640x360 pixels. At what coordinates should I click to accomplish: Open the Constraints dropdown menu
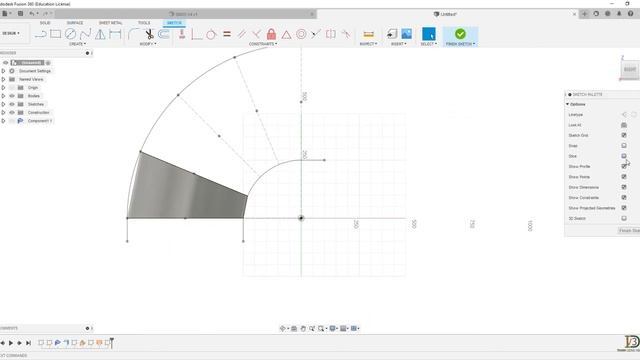[x=263, y=44]
